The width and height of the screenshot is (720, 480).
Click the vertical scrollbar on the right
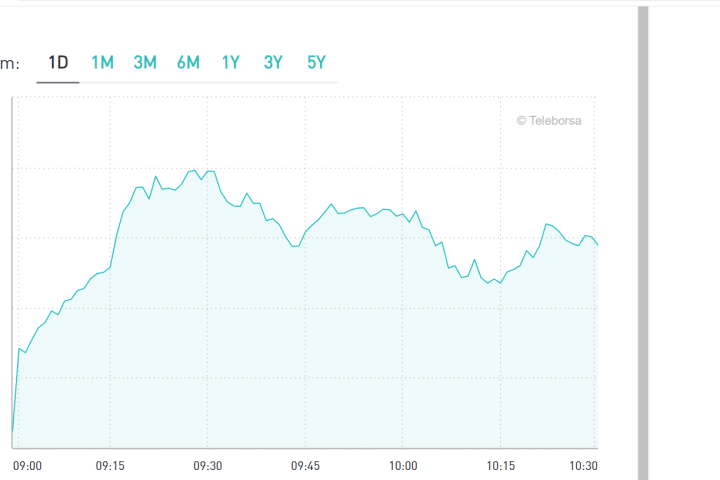click(x=643, y=240)
